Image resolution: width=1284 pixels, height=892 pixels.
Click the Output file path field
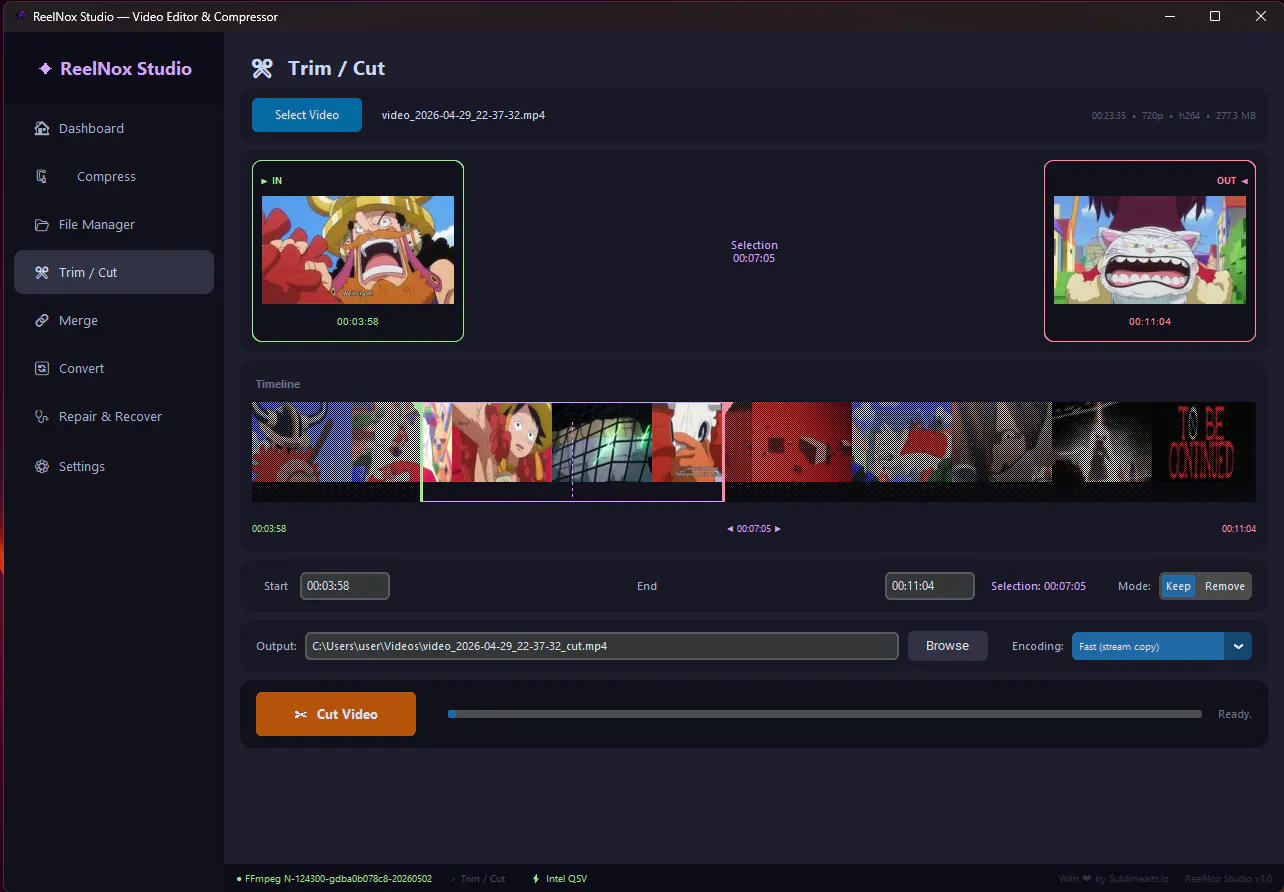click(602, 646)
